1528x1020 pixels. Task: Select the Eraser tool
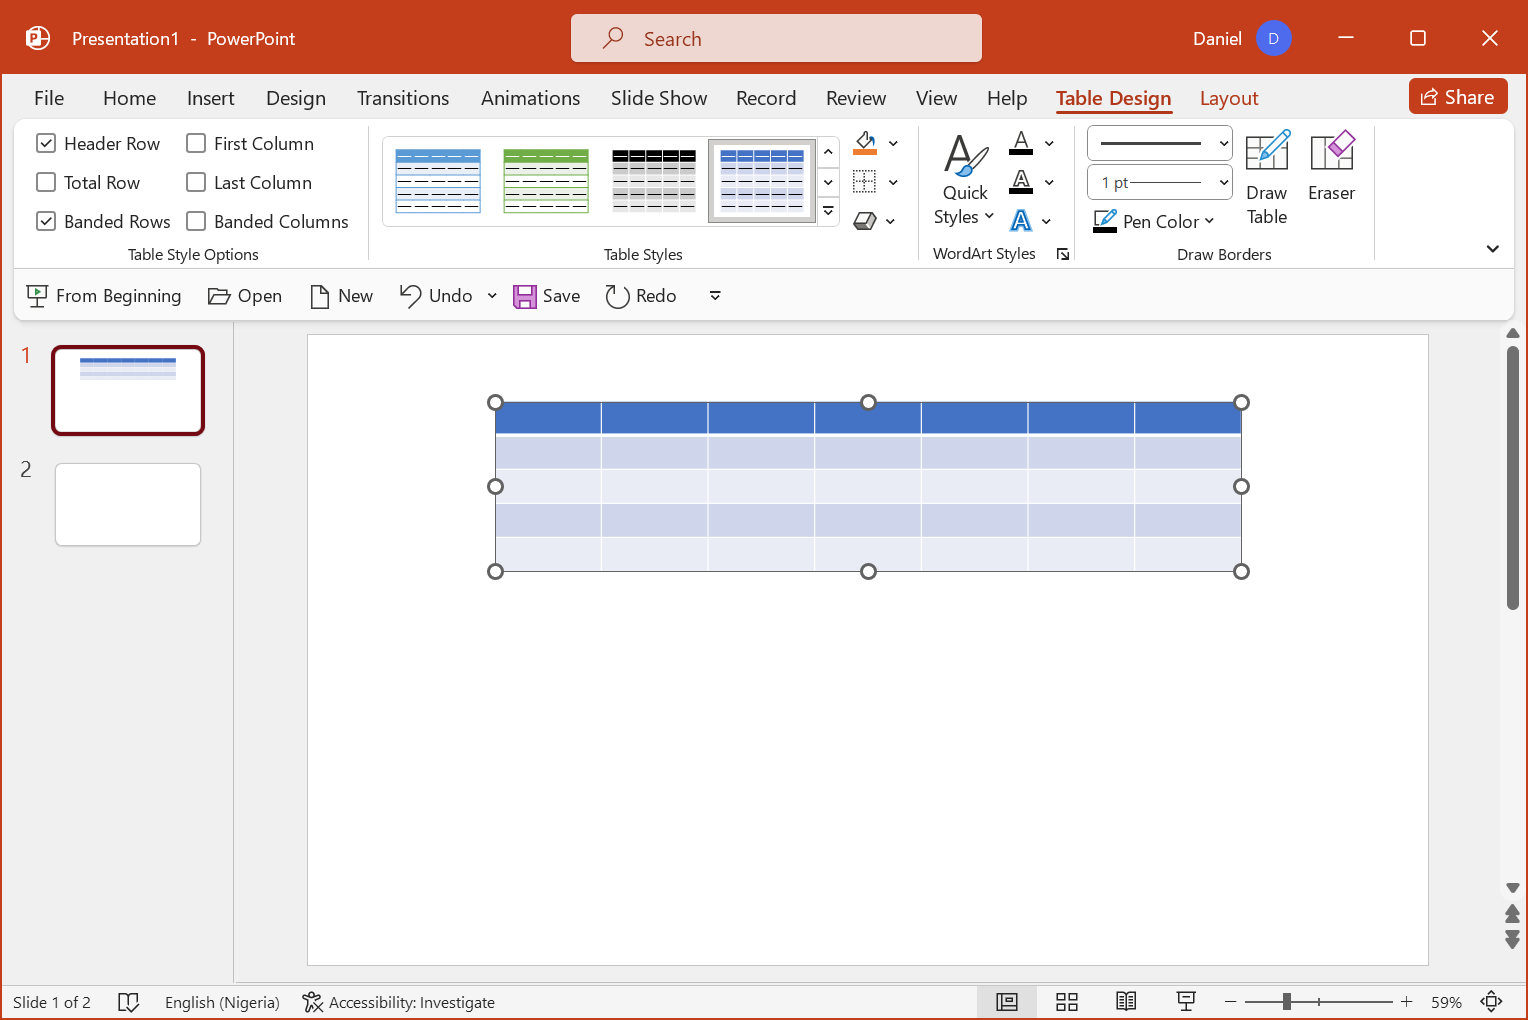point(1331,167)
